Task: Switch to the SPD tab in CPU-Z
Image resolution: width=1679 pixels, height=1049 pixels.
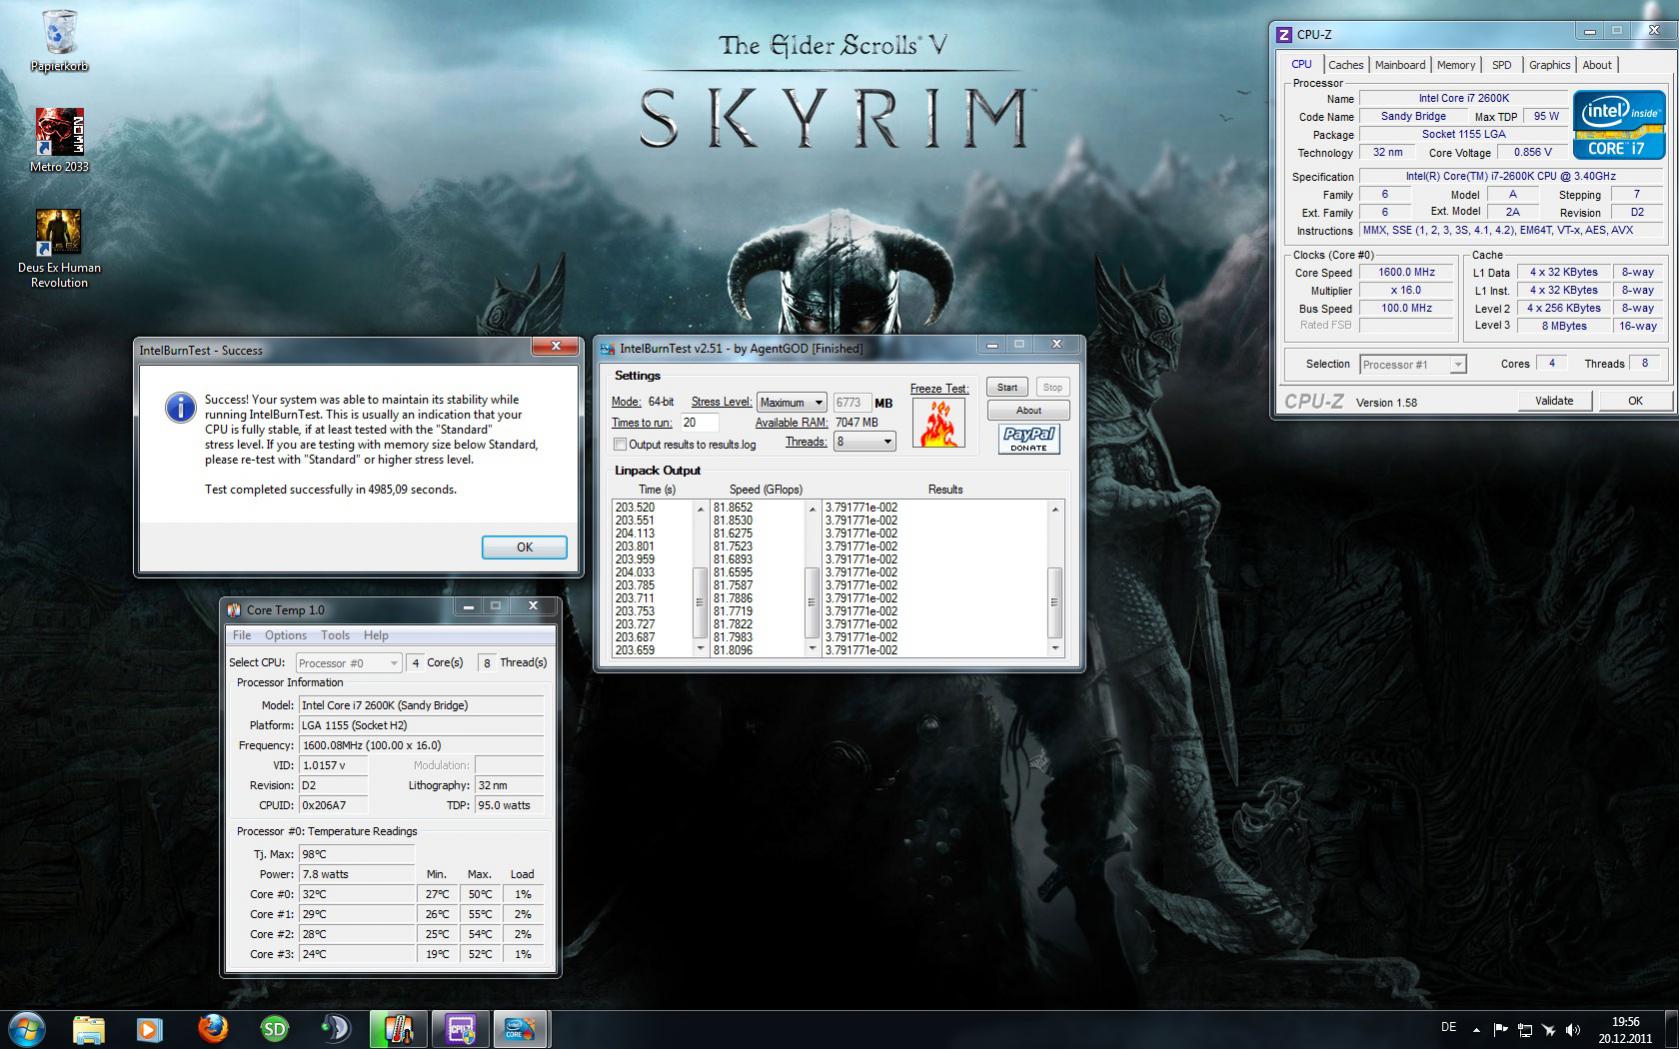Action: click(x=1502, y=65)
